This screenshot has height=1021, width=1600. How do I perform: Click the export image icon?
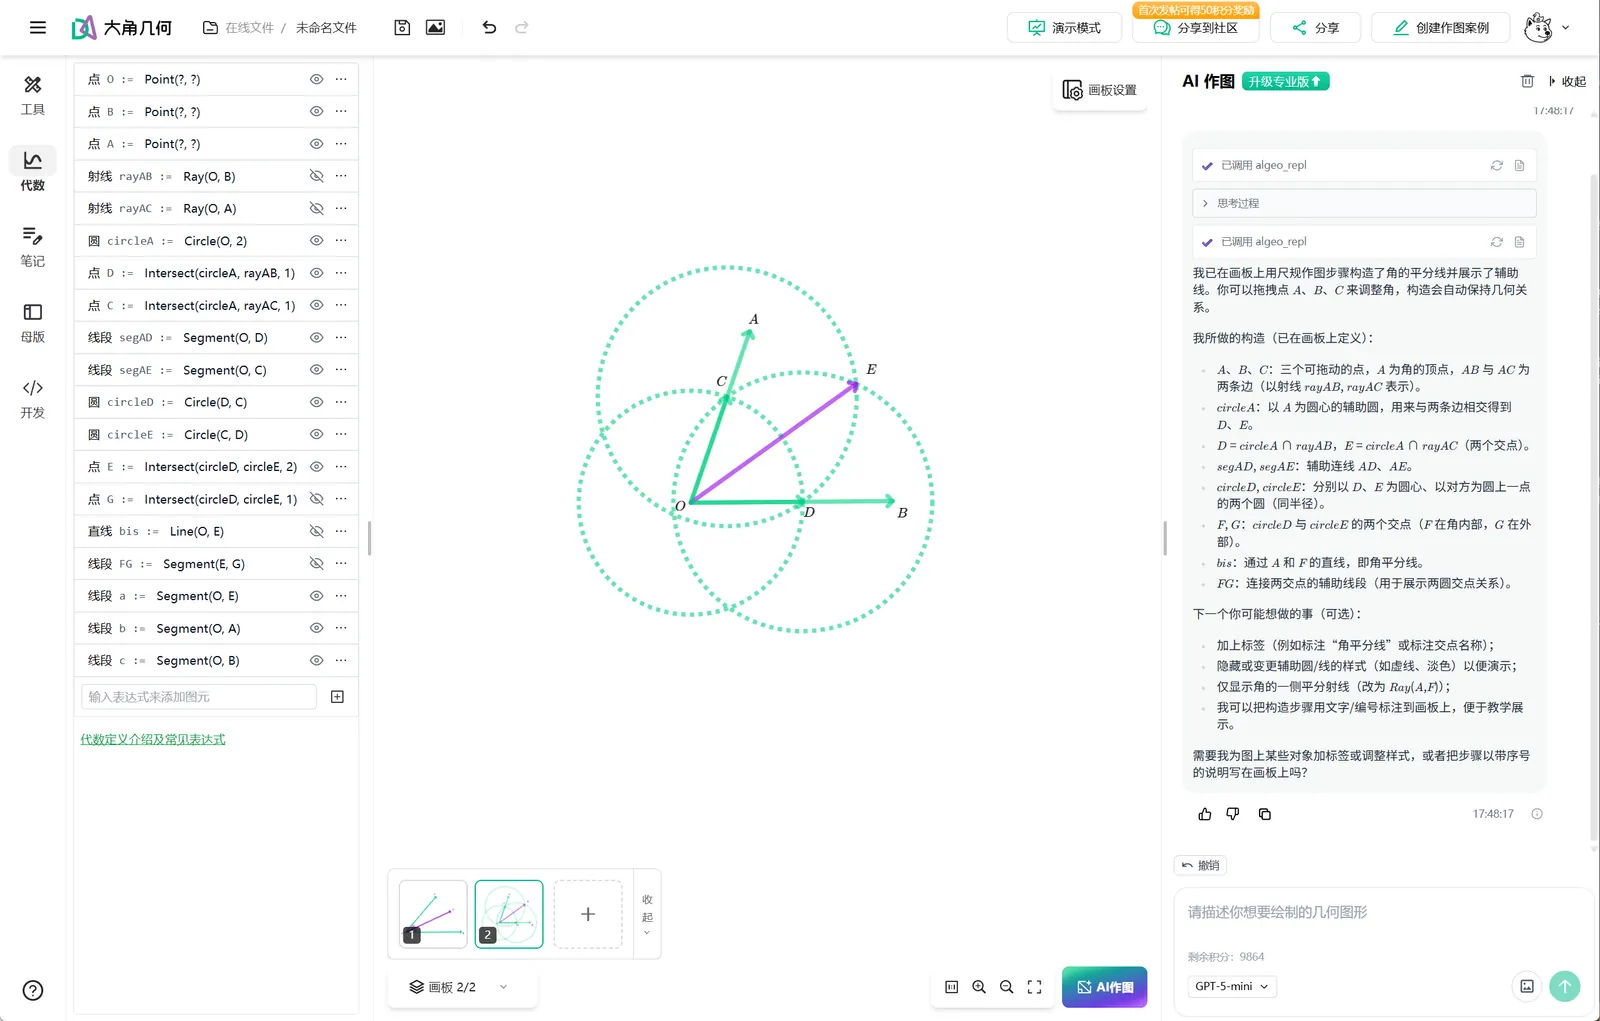pyautogui.click(x=435, y=28)
